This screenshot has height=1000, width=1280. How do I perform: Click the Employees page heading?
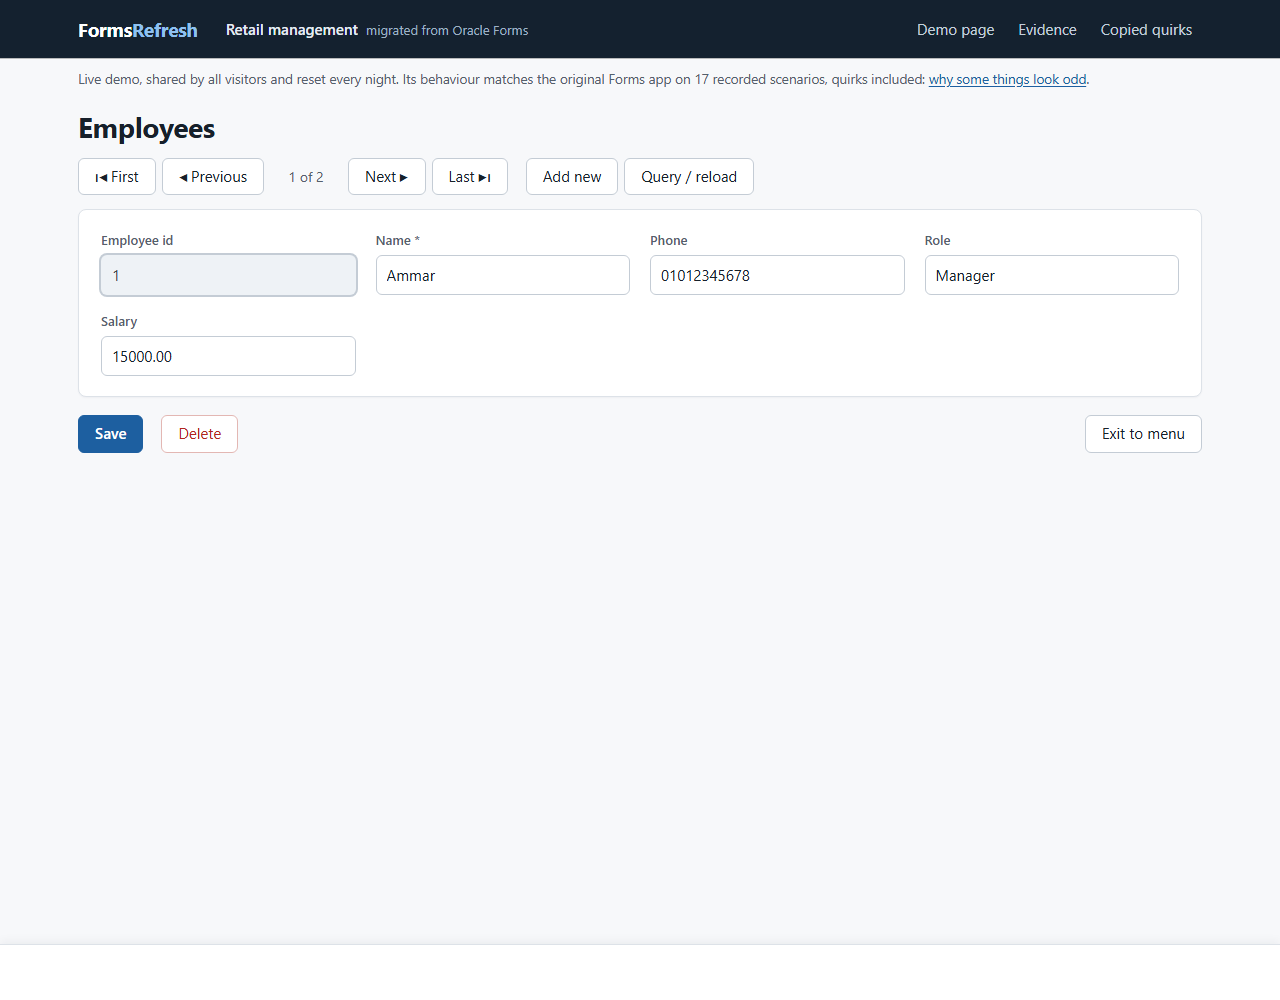click(x=147, y=129)
